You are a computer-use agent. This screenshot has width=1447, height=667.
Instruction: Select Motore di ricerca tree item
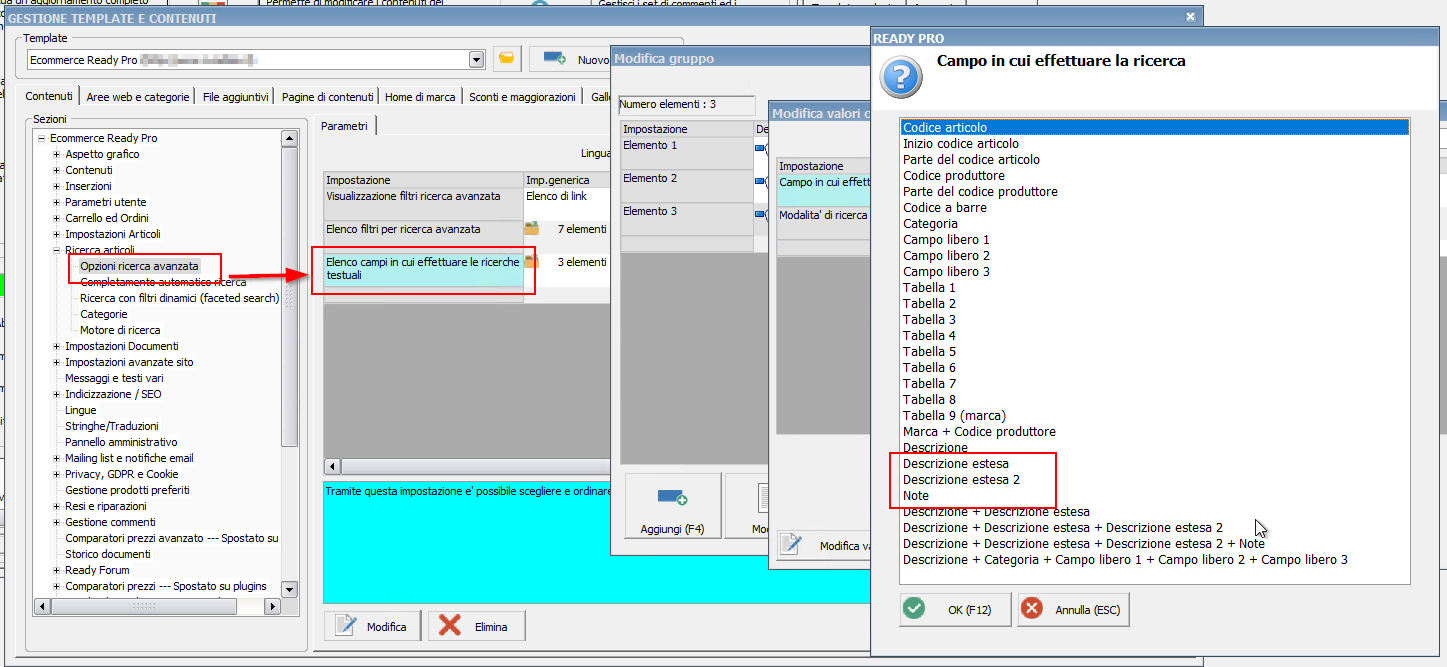[120, 330]
